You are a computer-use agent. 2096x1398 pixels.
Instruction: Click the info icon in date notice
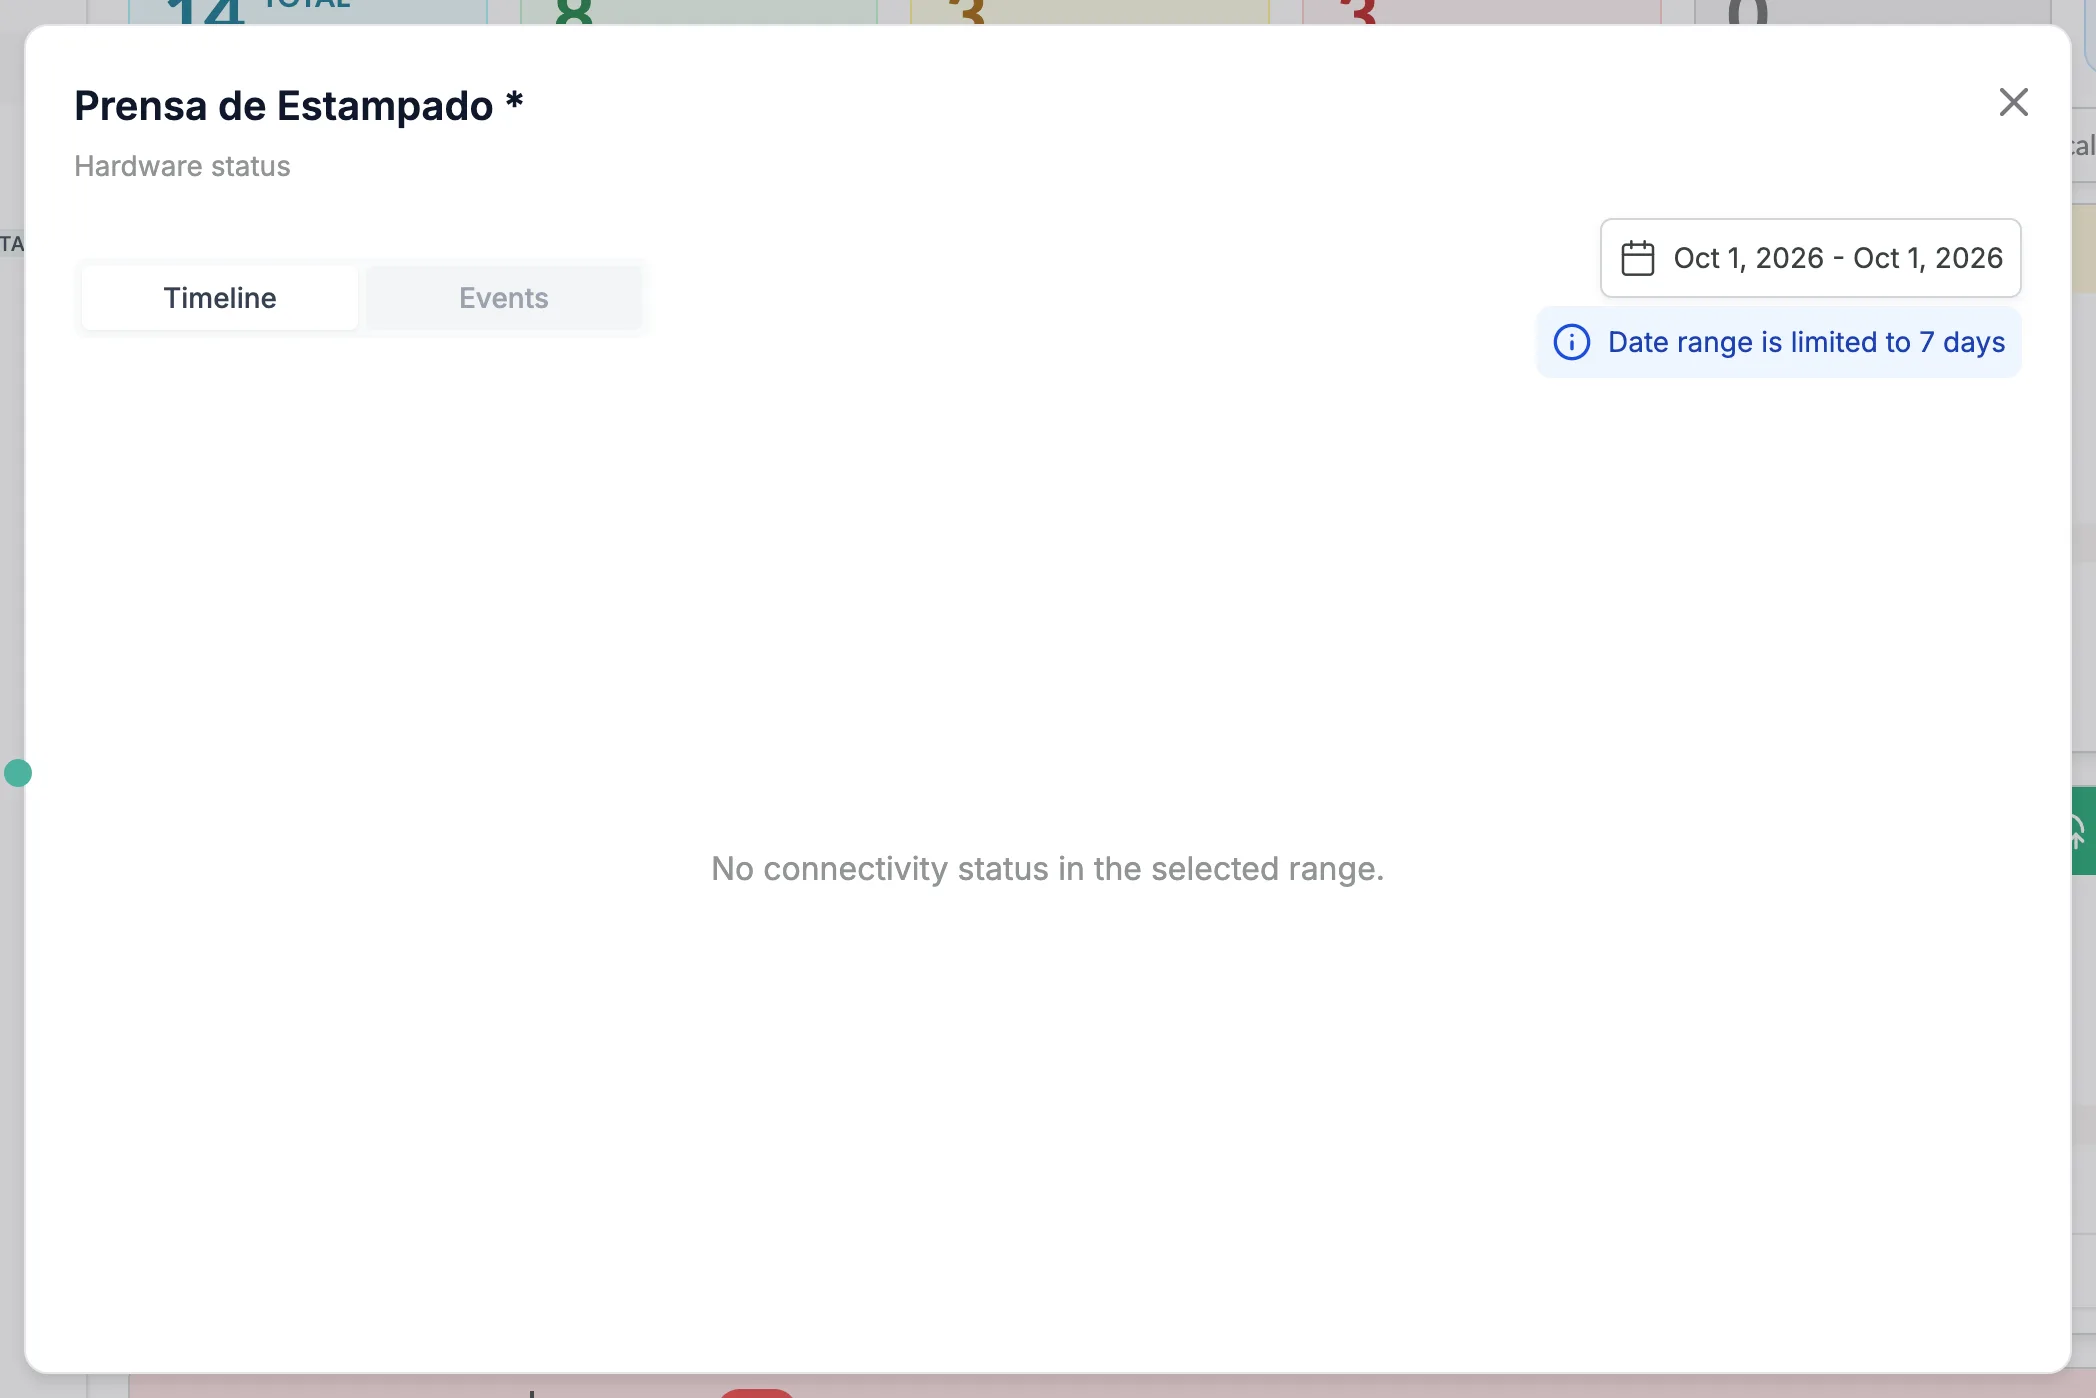1571,342
